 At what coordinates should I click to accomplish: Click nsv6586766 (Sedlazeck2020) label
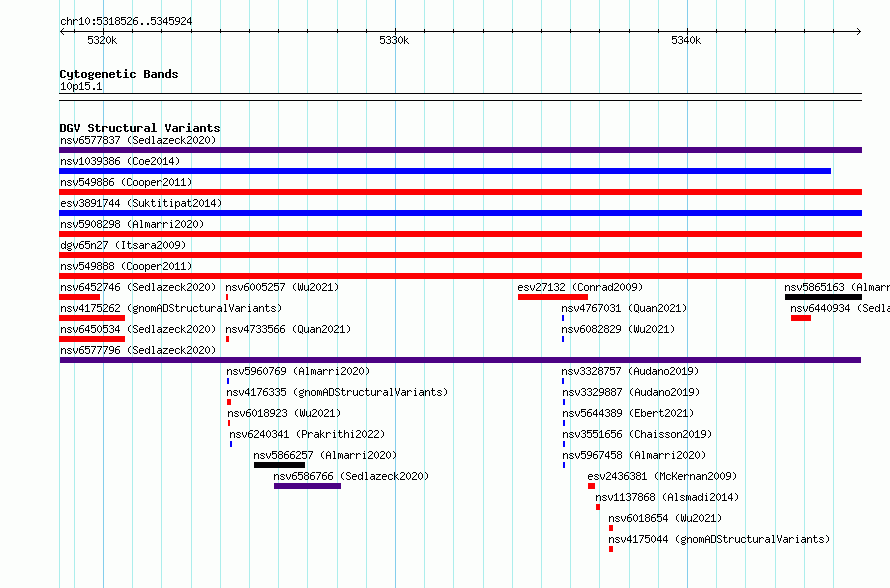pos(351,476)
